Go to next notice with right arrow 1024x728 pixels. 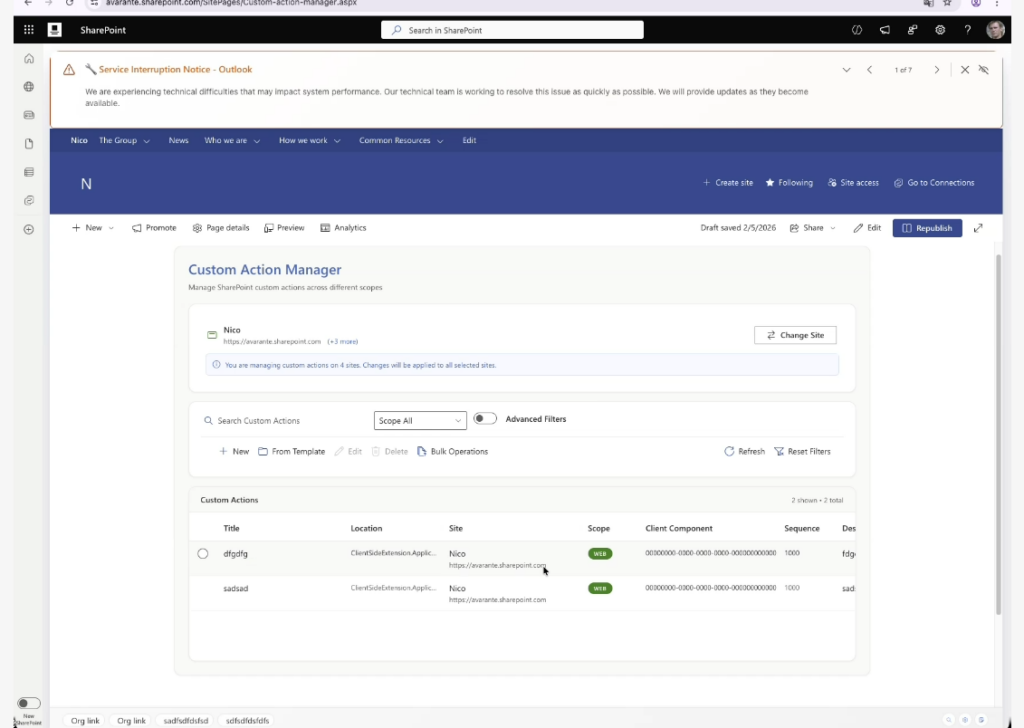coord(936,70)
